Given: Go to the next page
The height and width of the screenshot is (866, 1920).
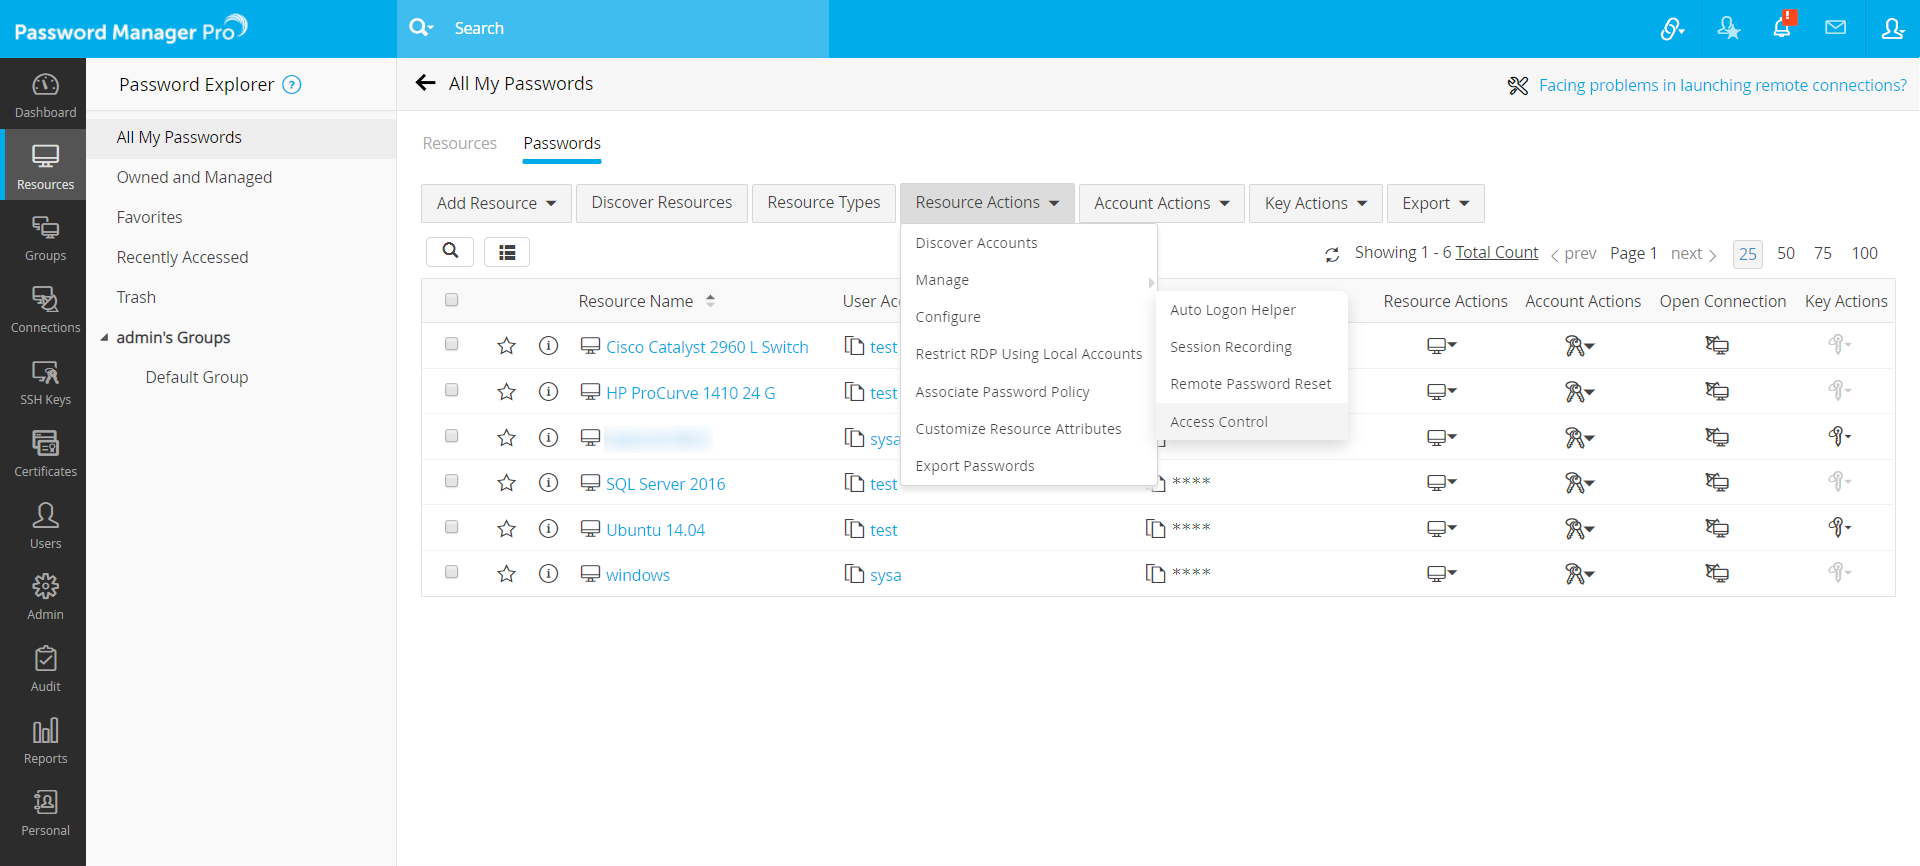Looking at the screenshot, I should click(1693, 254).
